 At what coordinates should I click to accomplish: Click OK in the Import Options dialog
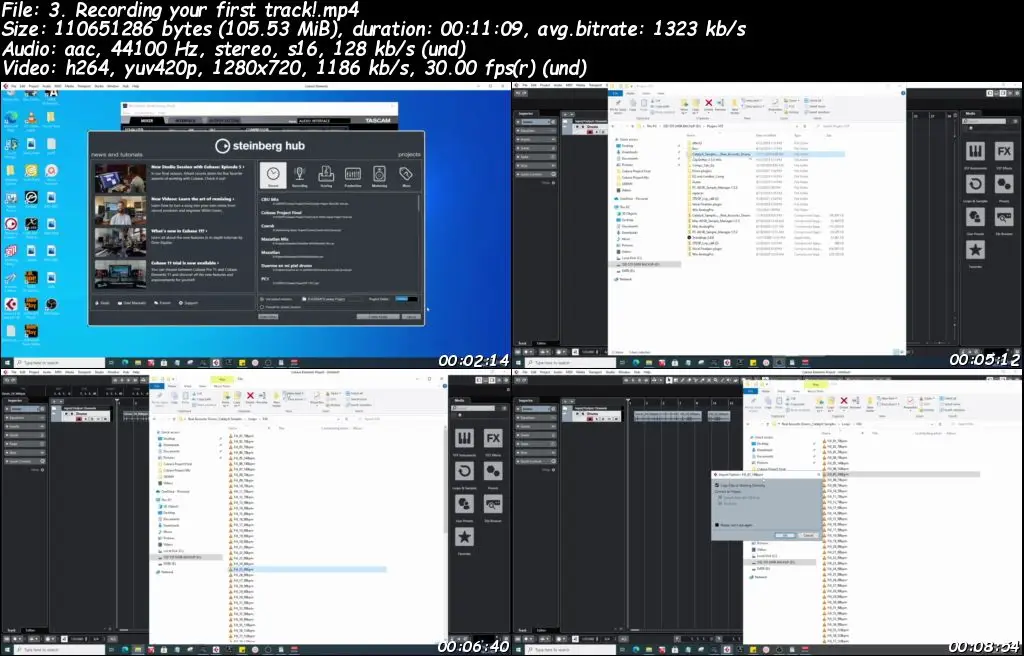(x=785, y=535)
